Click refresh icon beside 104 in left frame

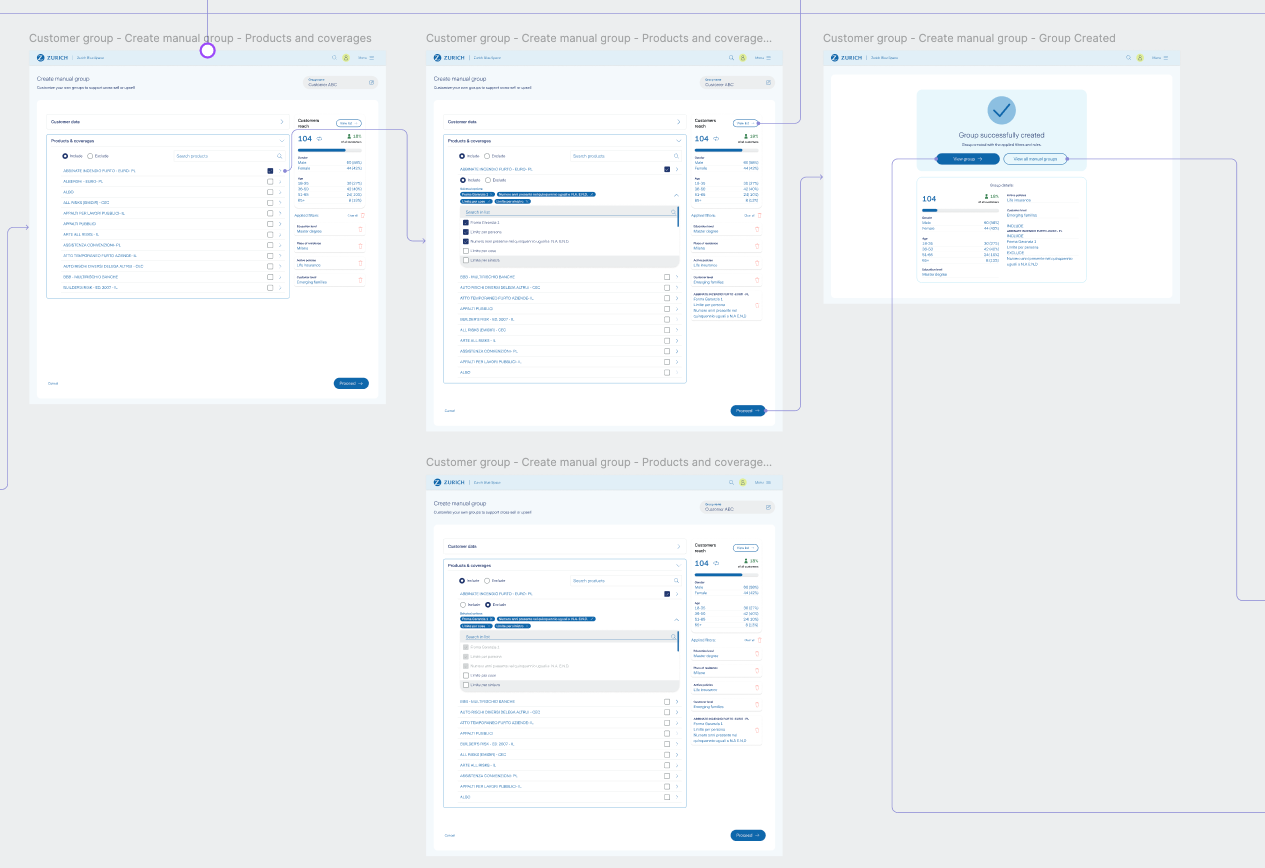tap(321, 139)
